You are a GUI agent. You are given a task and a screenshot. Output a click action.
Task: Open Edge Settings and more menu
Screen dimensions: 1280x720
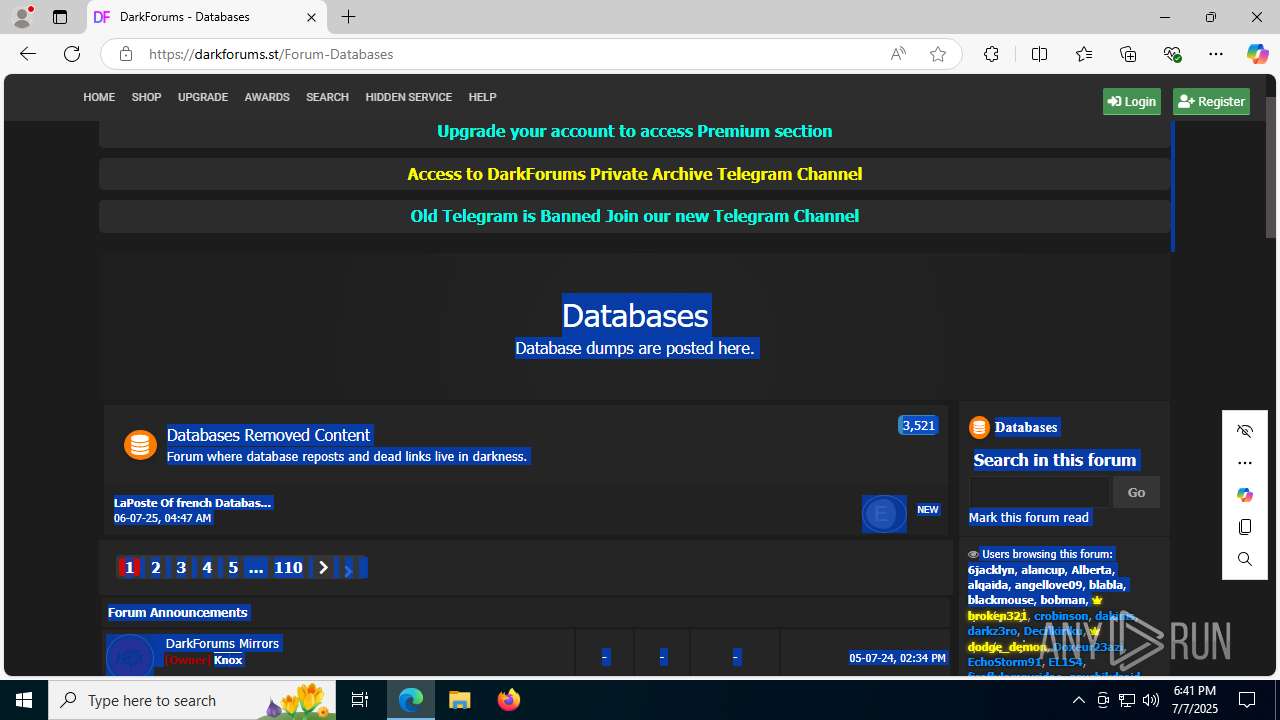(x=1216, y=54)
